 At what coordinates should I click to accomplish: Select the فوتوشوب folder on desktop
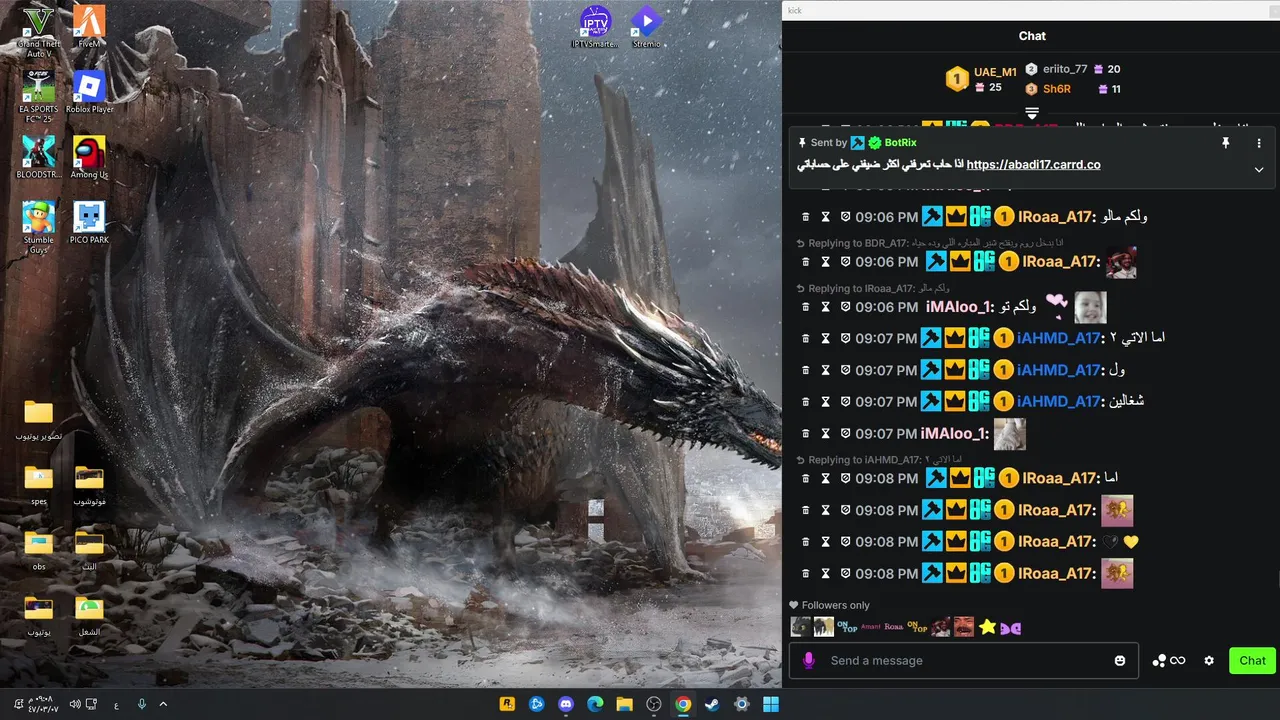(x=89, y=485)
